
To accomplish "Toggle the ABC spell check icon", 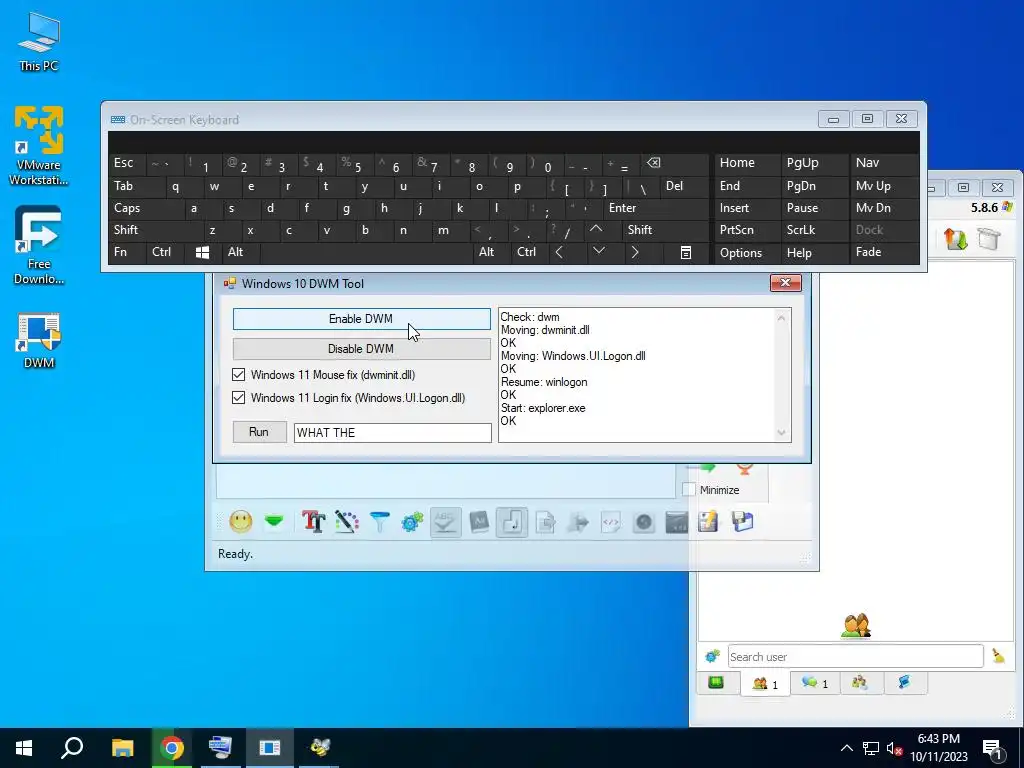I will (445, 522).
